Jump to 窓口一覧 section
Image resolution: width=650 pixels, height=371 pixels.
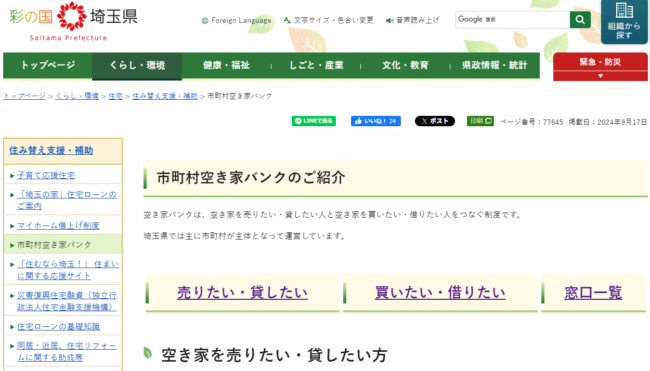click(x=593, y=293)
